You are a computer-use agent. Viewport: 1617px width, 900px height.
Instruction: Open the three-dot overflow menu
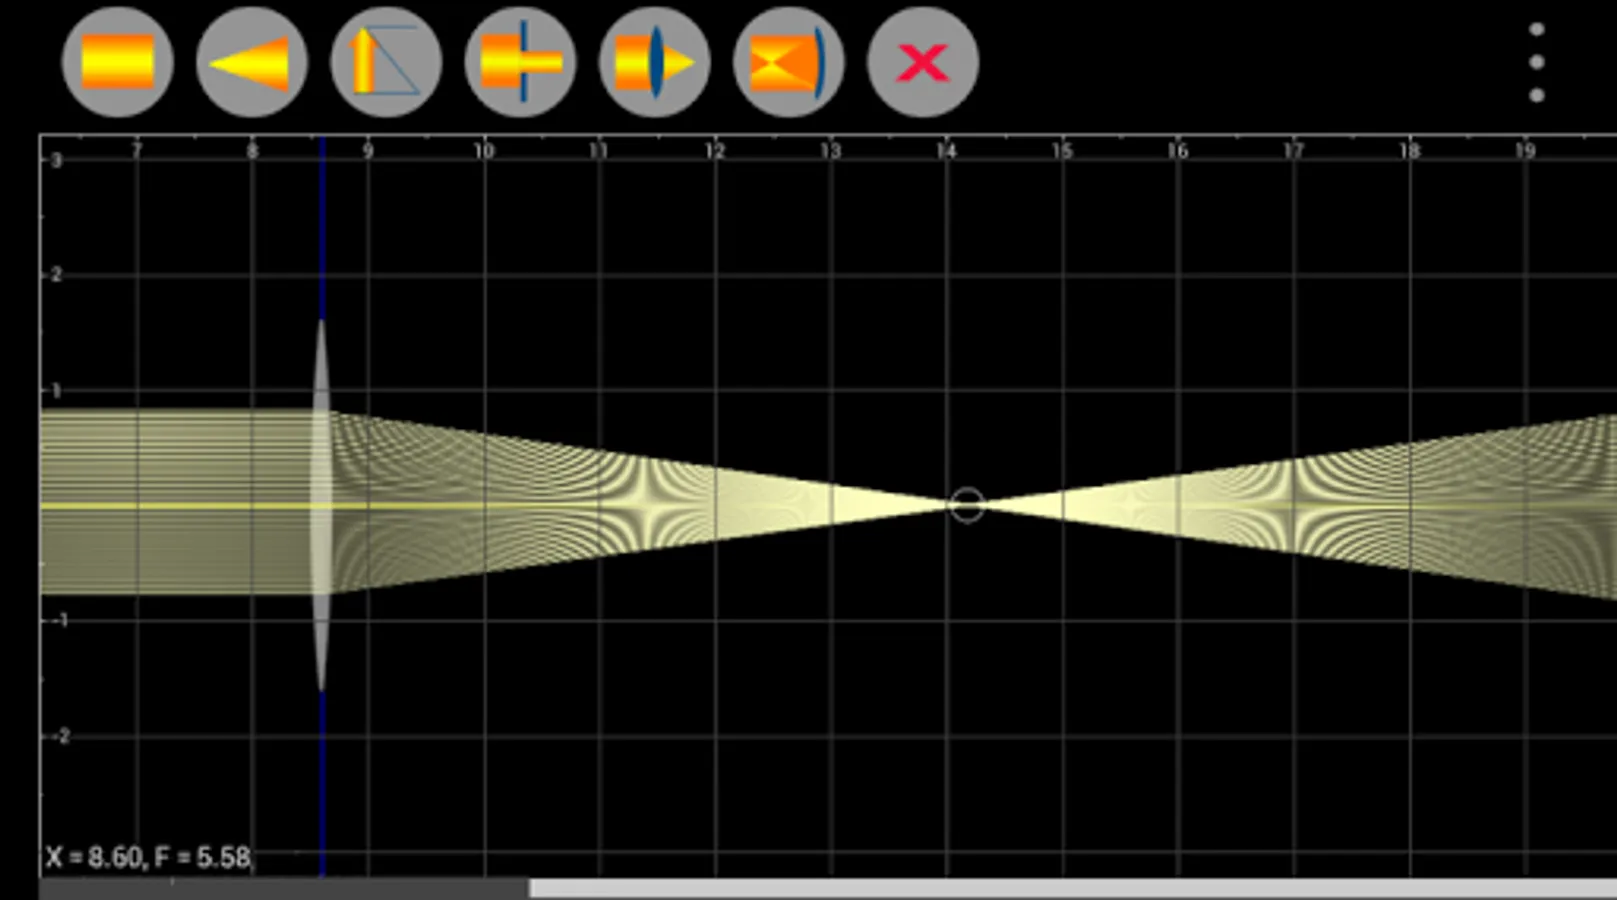point(1537,62)
